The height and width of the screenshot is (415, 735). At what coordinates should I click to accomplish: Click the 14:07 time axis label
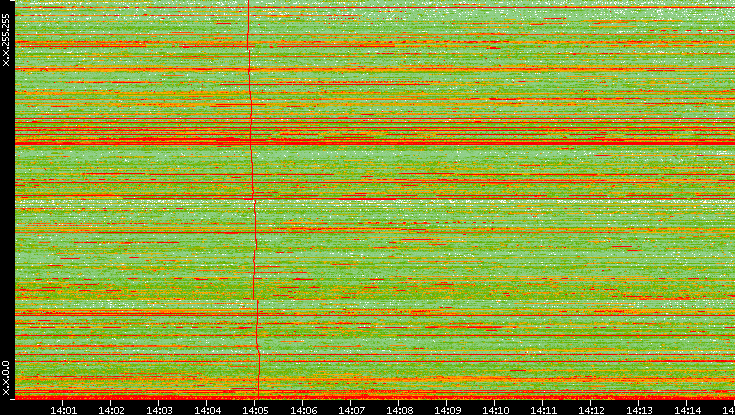coord(351,410)
